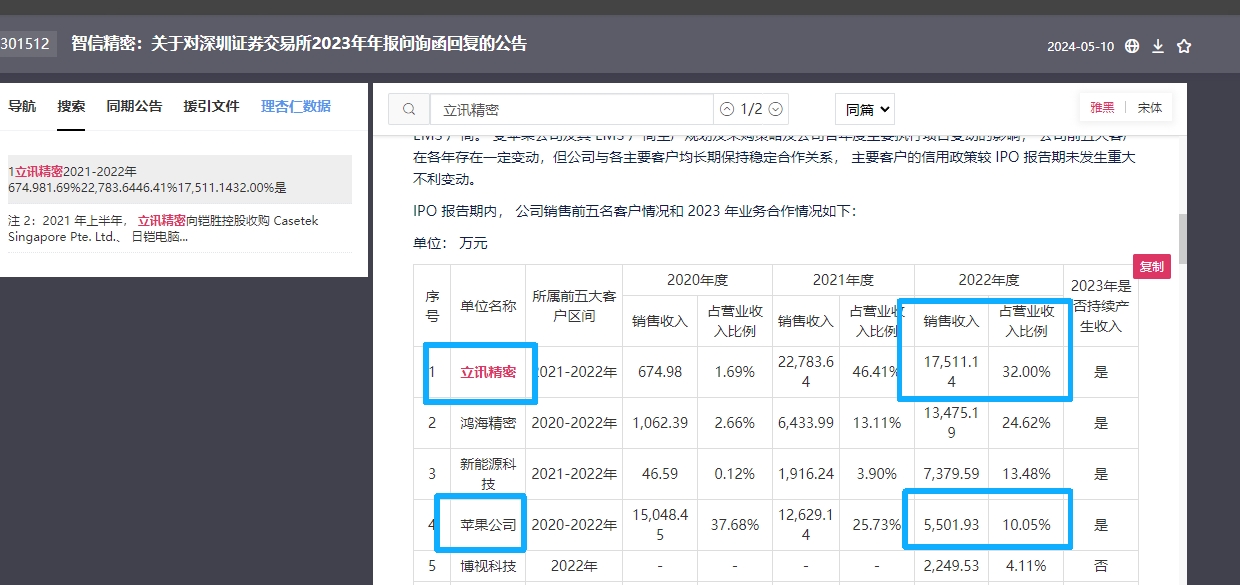Click the 2023年是否持续产生收入 header
Viewport: 1240px width, 585px height.
click(x=1101, y=306)
